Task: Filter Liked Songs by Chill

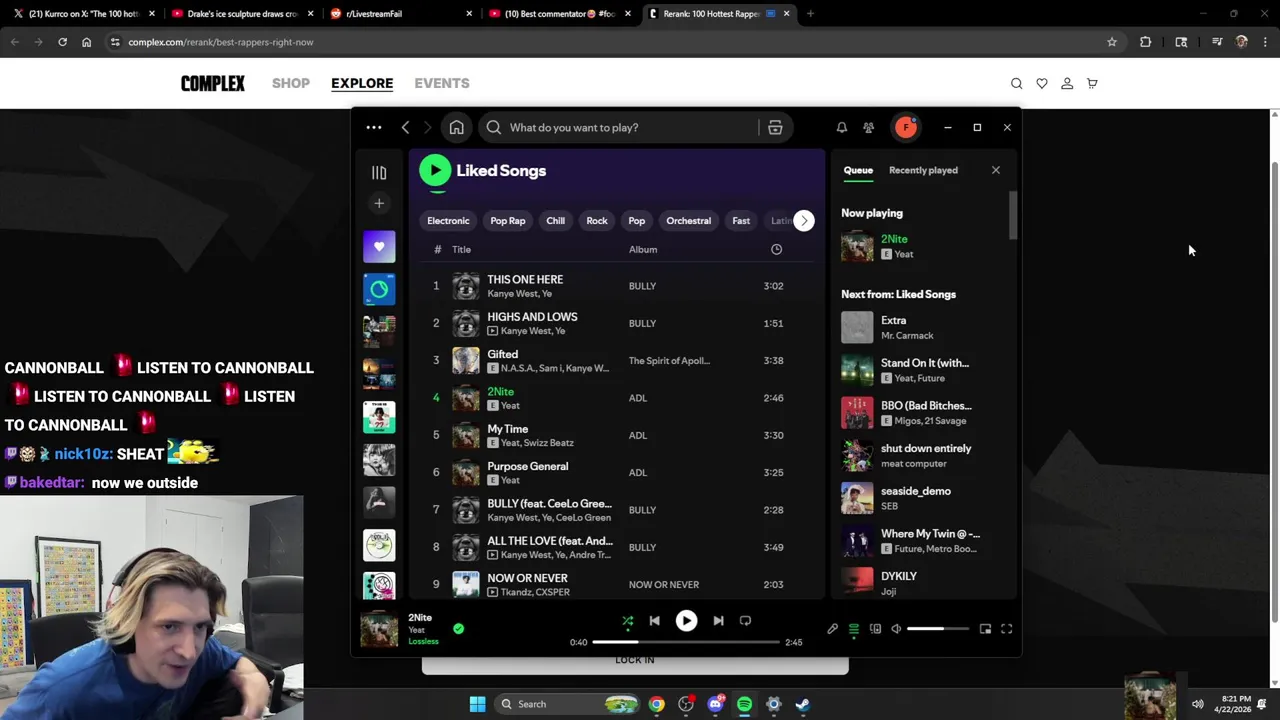Action: 556,221
